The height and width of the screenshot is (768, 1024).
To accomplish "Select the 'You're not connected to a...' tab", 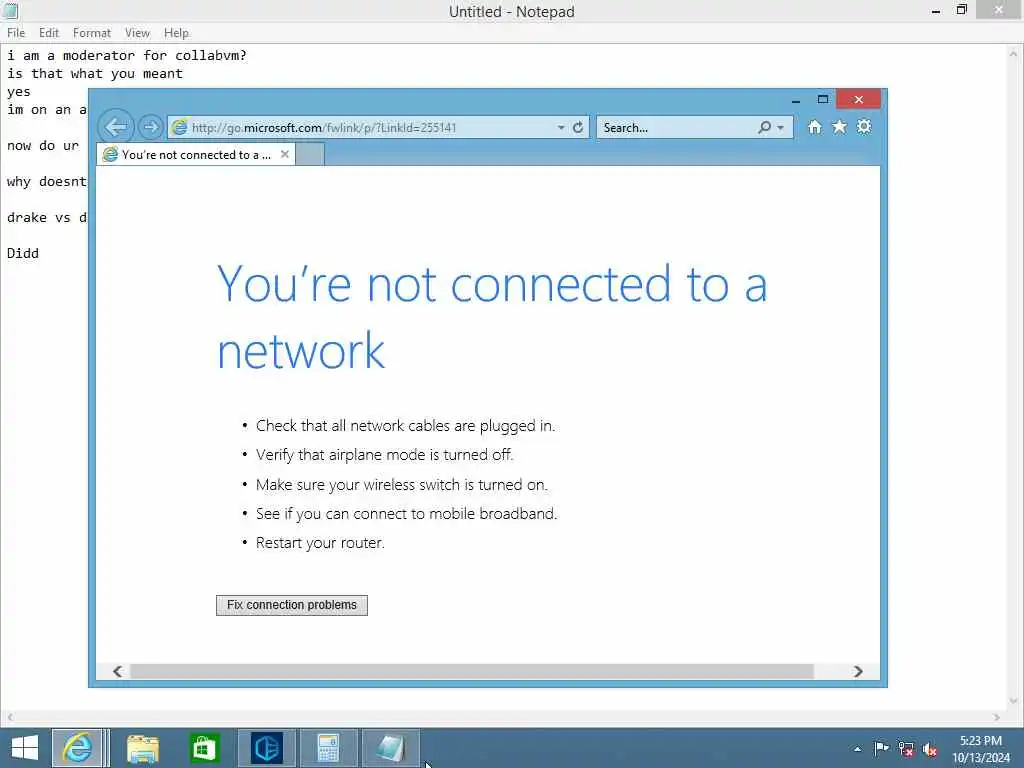I will (196, 155).
